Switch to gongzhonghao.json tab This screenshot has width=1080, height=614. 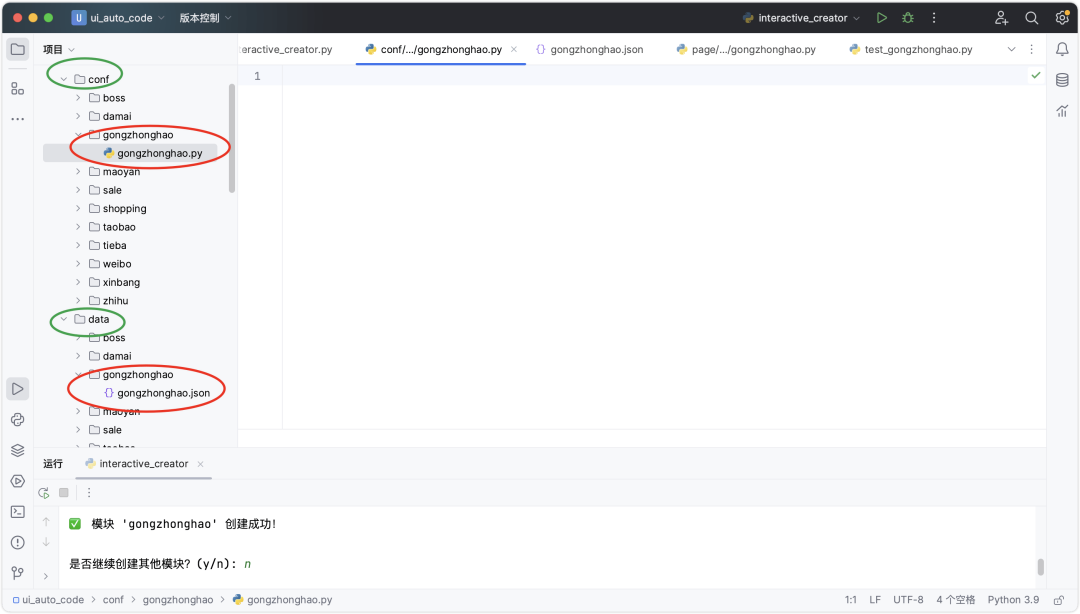point(590,50)
